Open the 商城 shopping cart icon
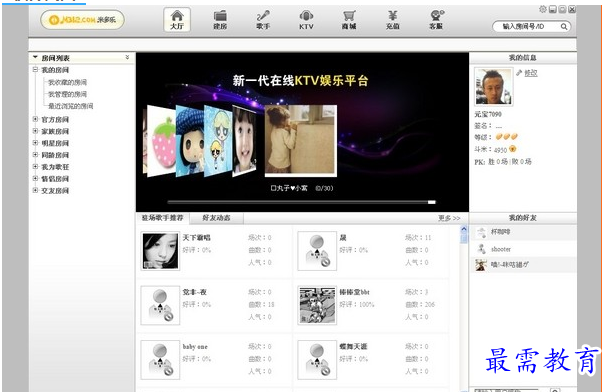Screen dimensions: 607x392 point(349,20)
